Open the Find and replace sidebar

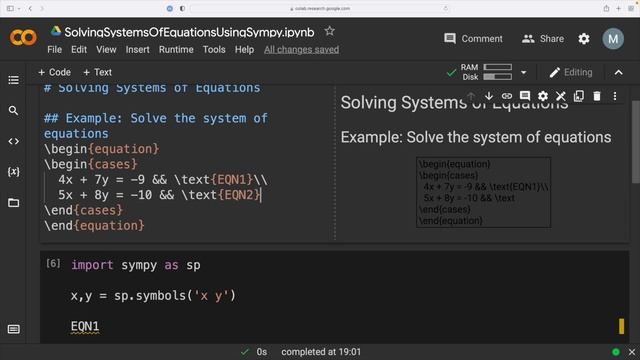13,110
